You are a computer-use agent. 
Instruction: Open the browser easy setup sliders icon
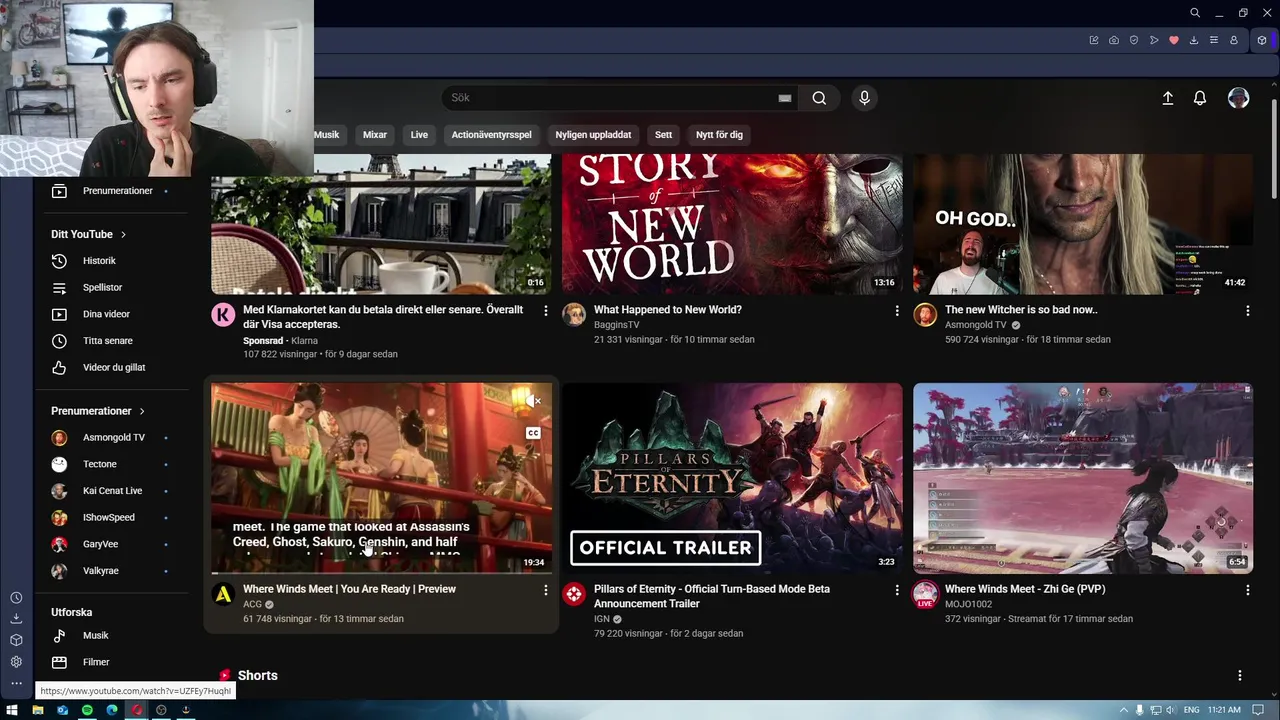coord(1214,40)
